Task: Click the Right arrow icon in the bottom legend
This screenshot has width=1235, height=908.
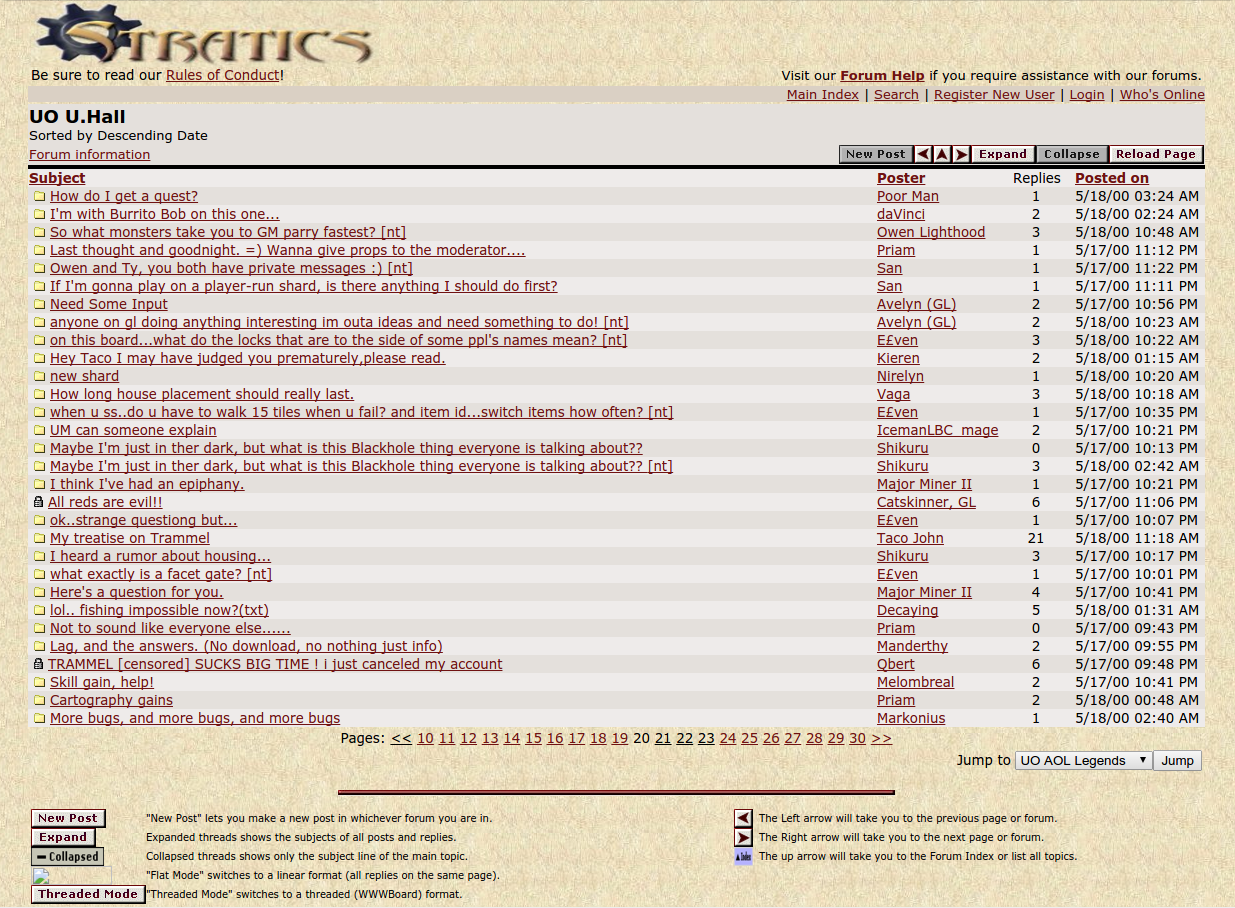Action: [x=743, y=837]
